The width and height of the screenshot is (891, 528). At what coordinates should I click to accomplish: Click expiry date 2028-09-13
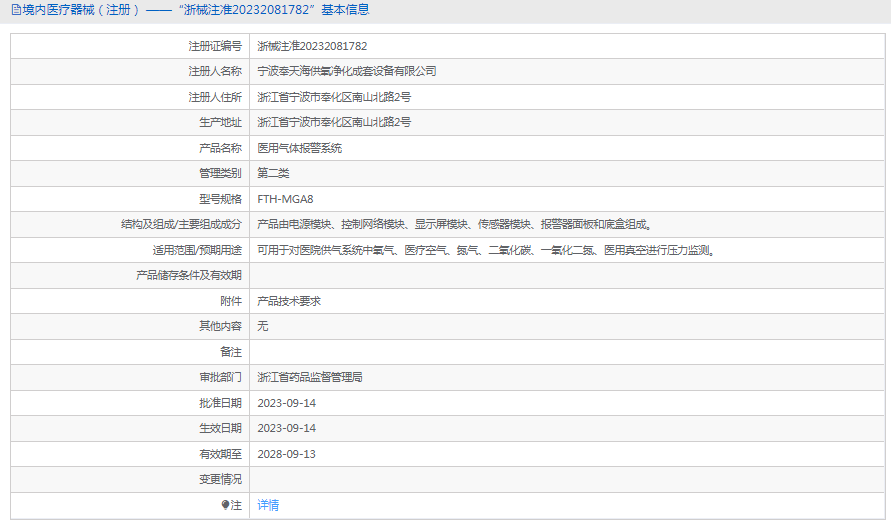[x=286, y=454]
